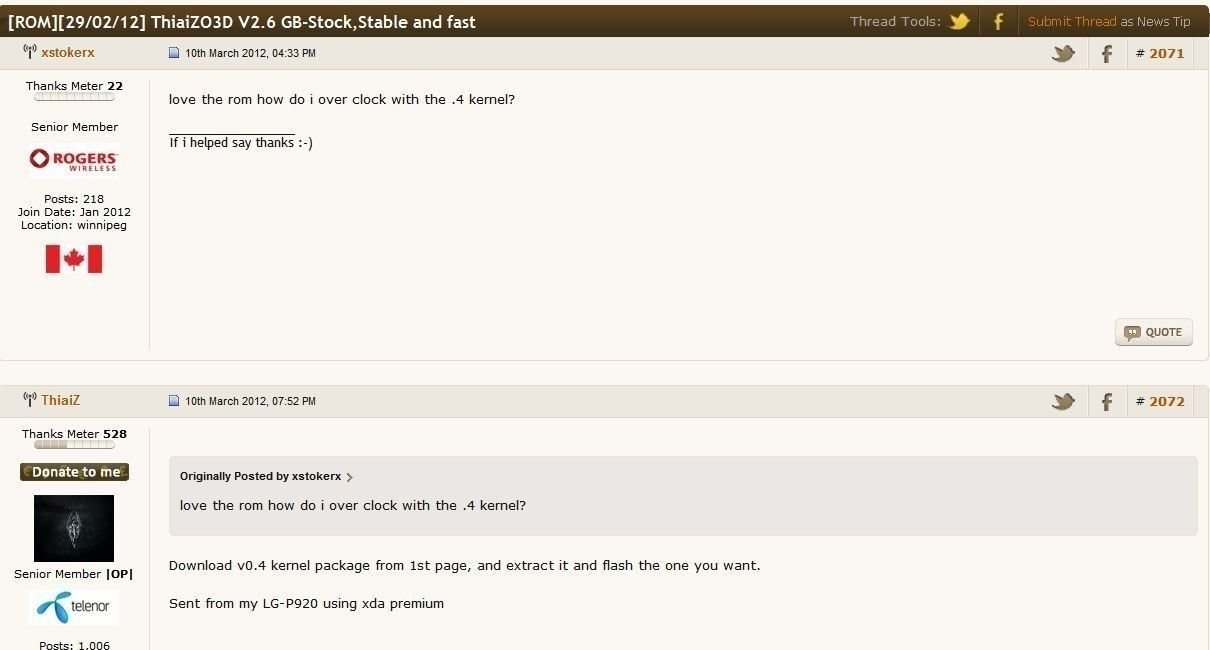Click online status icon beside xstokerx
This screenshot has width=1210, height=650.
pos(29,52)
